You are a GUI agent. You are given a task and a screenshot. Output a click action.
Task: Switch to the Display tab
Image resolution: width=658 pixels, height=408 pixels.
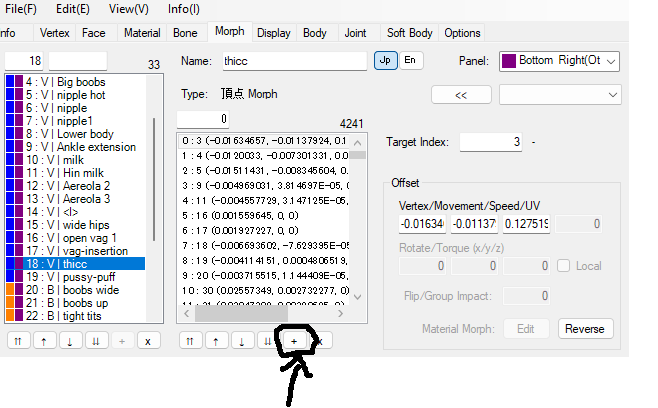[274, 33]
